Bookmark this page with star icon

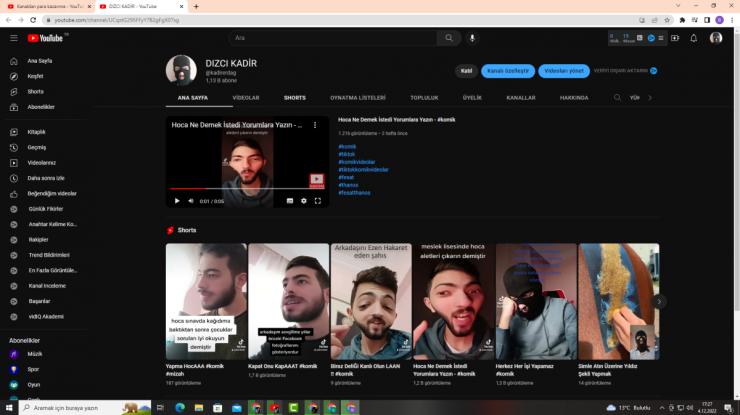coord(667,20)
